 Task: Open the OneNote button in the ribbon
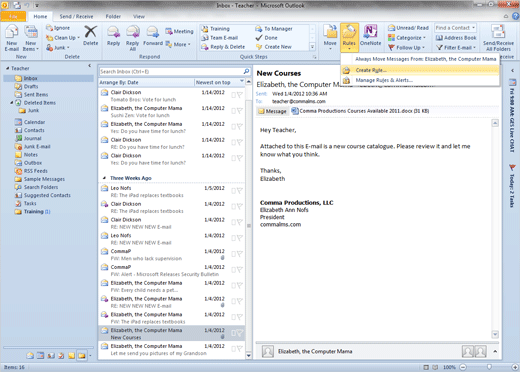370,35
